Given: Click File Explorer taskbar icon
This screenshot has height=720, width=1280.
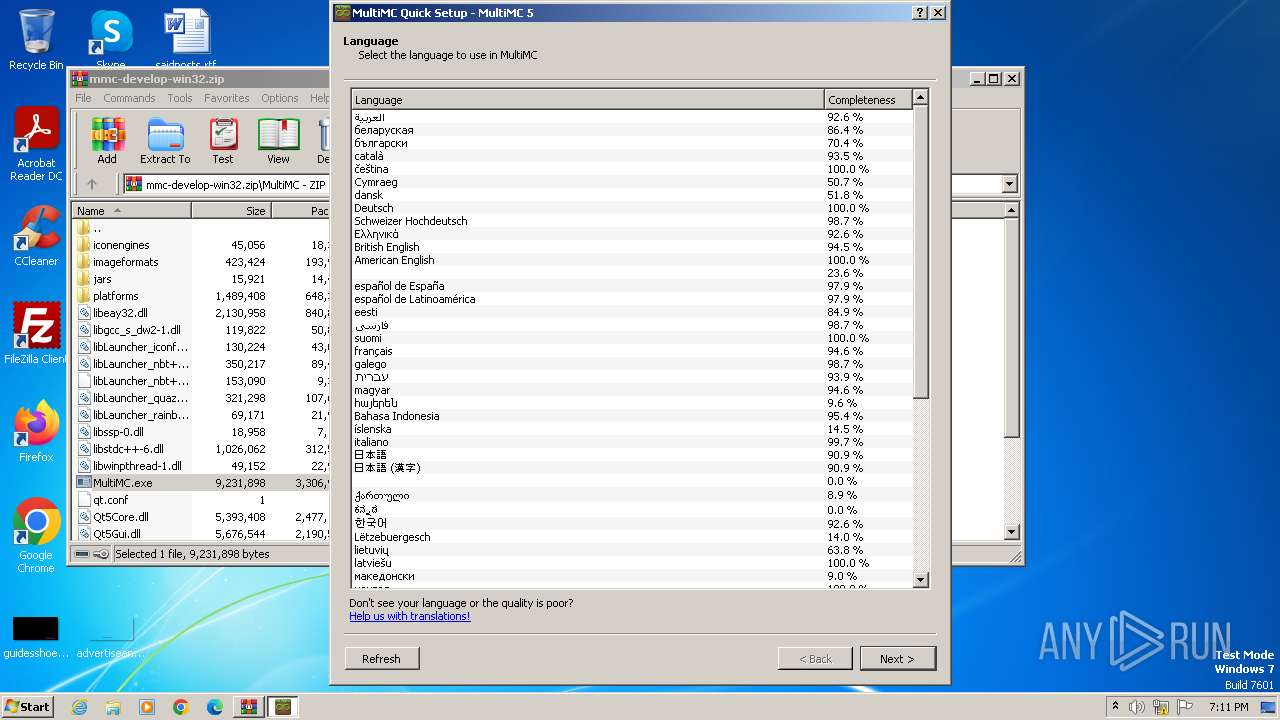Looking at the screenshot, I should pyautogui.click(x=113, y=707).
